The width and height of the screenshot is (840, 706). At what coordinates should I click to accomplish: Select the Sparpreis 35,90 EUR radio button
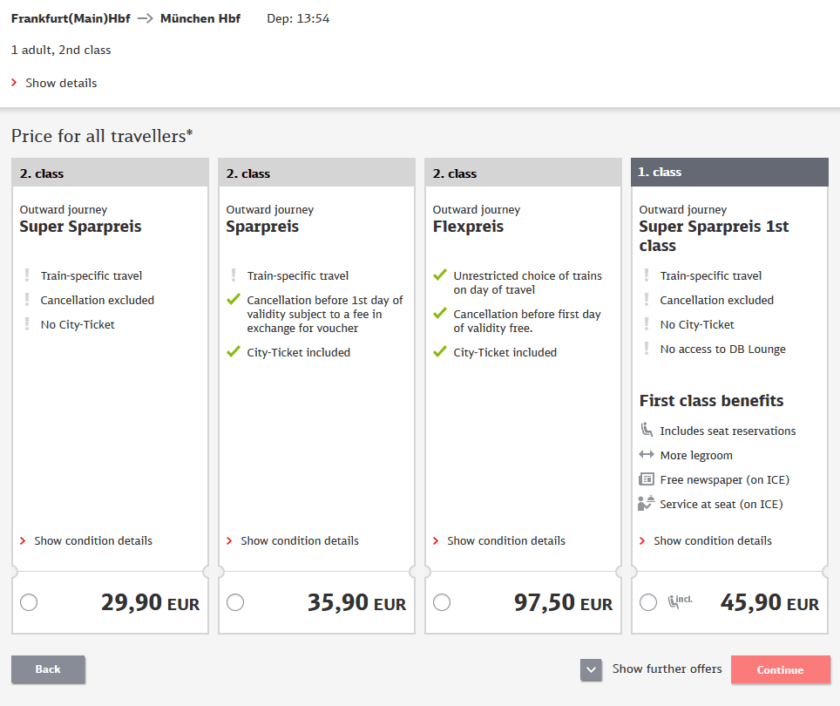pos(235,602)
